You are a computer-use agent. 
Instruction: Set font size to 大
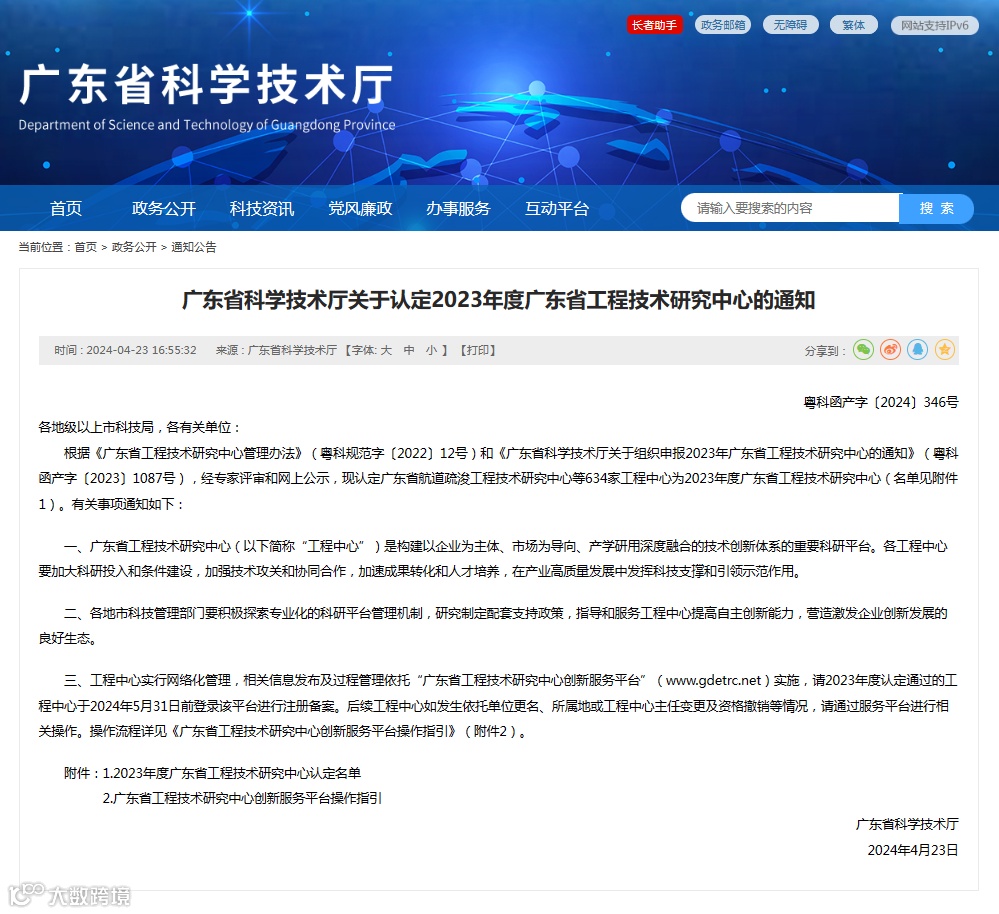click(x=386, y=350)
